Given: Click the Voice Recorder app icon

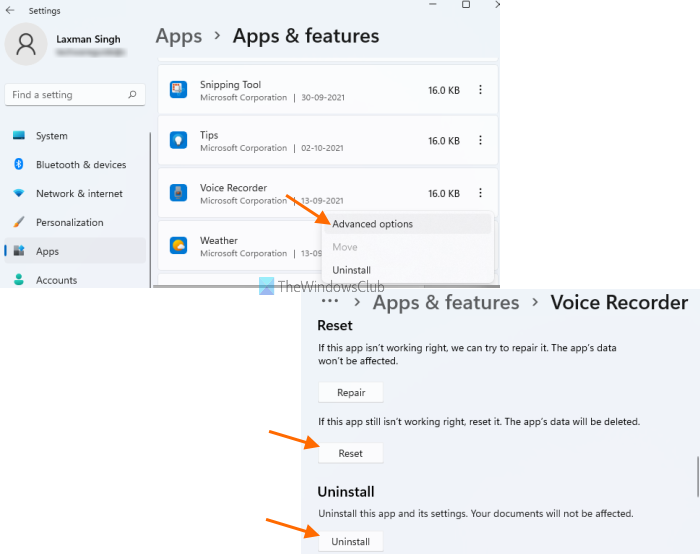Looking at the screenshot, I should pos(178,193).
